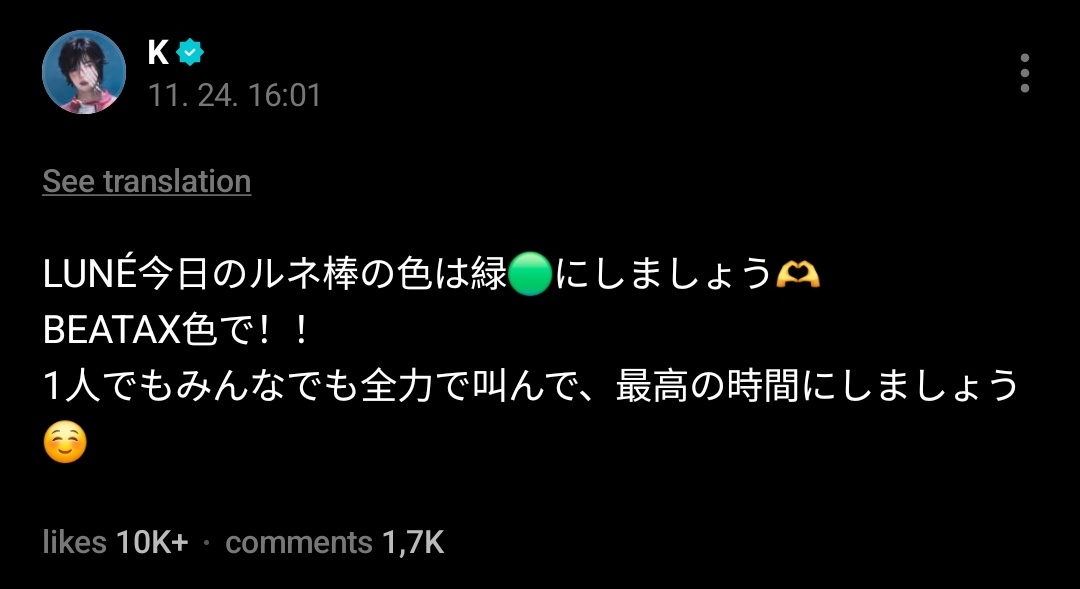
Task: Click the first line starting with LUNÉ
Action: tap(431, 274)
